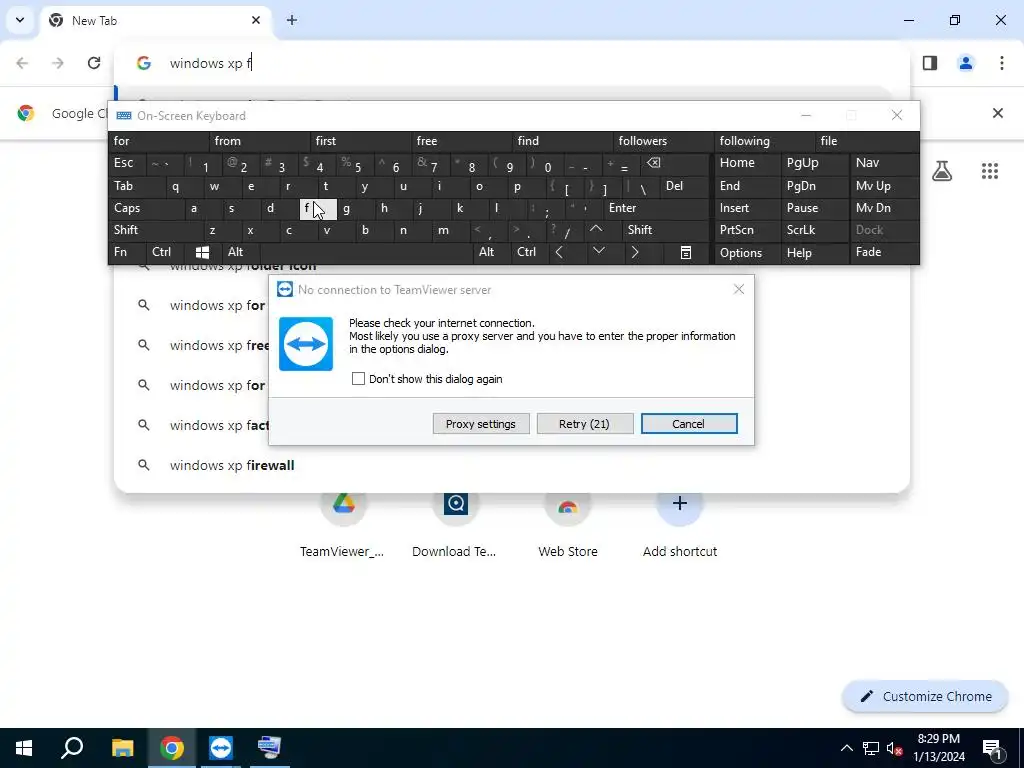Screen dimensions: 1024x768
Task: Close the New Tab tab
Action: pos(256,20)
